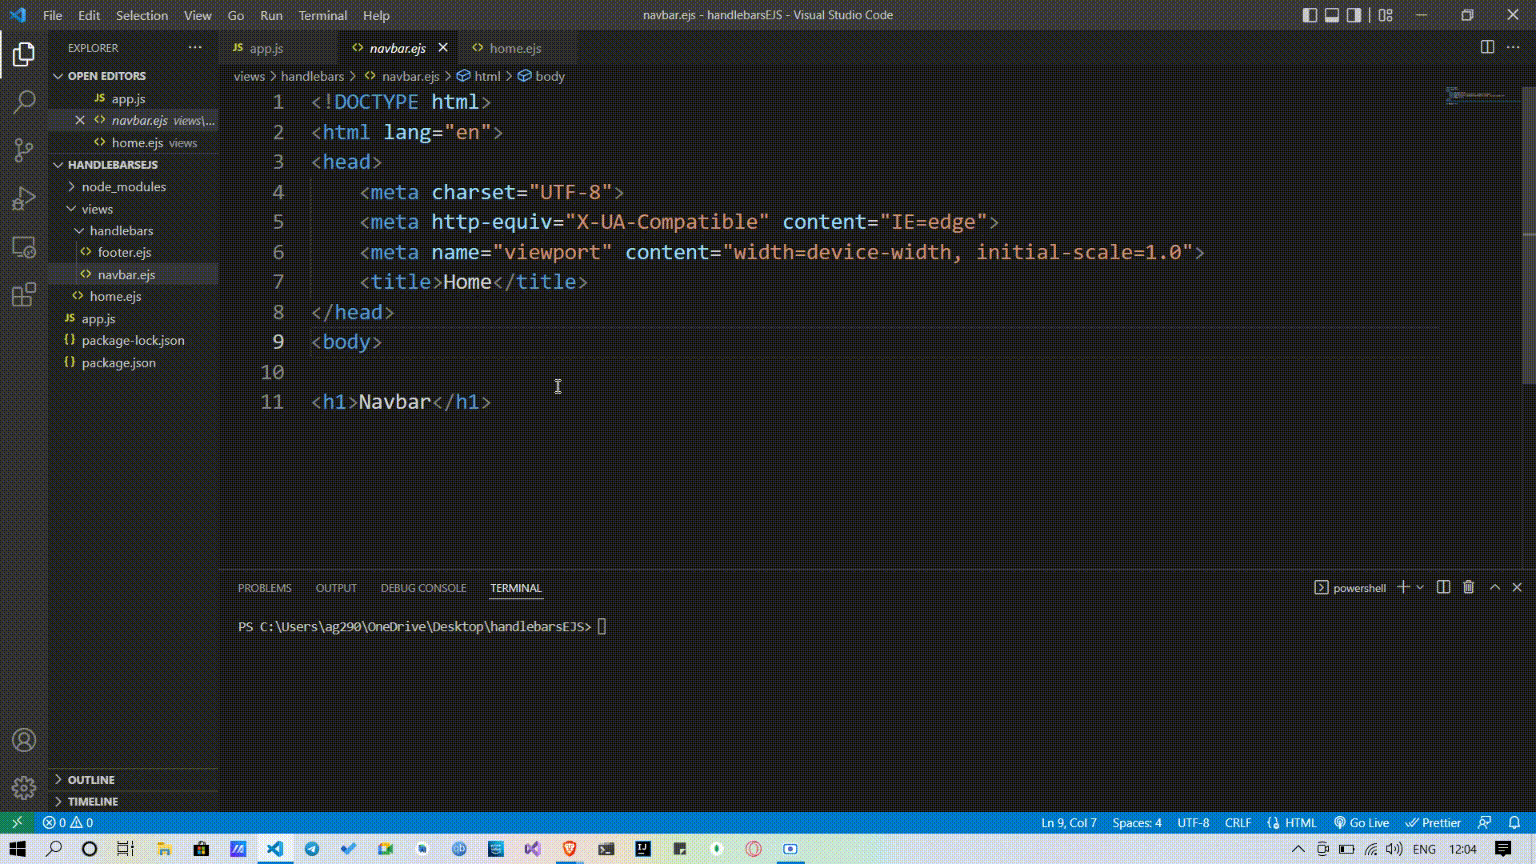Viewport: 1536px width, 864px height.
Task: Delete the terminal with trash icon
Action: [1468, 588]
